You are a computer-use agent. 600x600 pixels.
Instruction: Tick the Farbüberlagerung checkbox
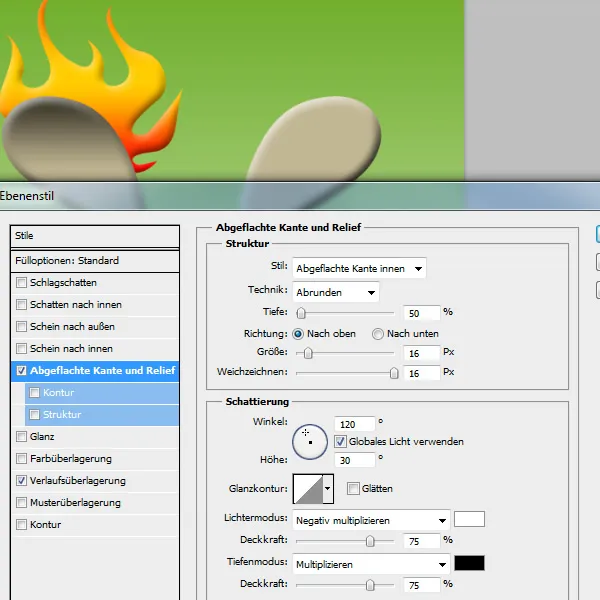coord(21,458)
